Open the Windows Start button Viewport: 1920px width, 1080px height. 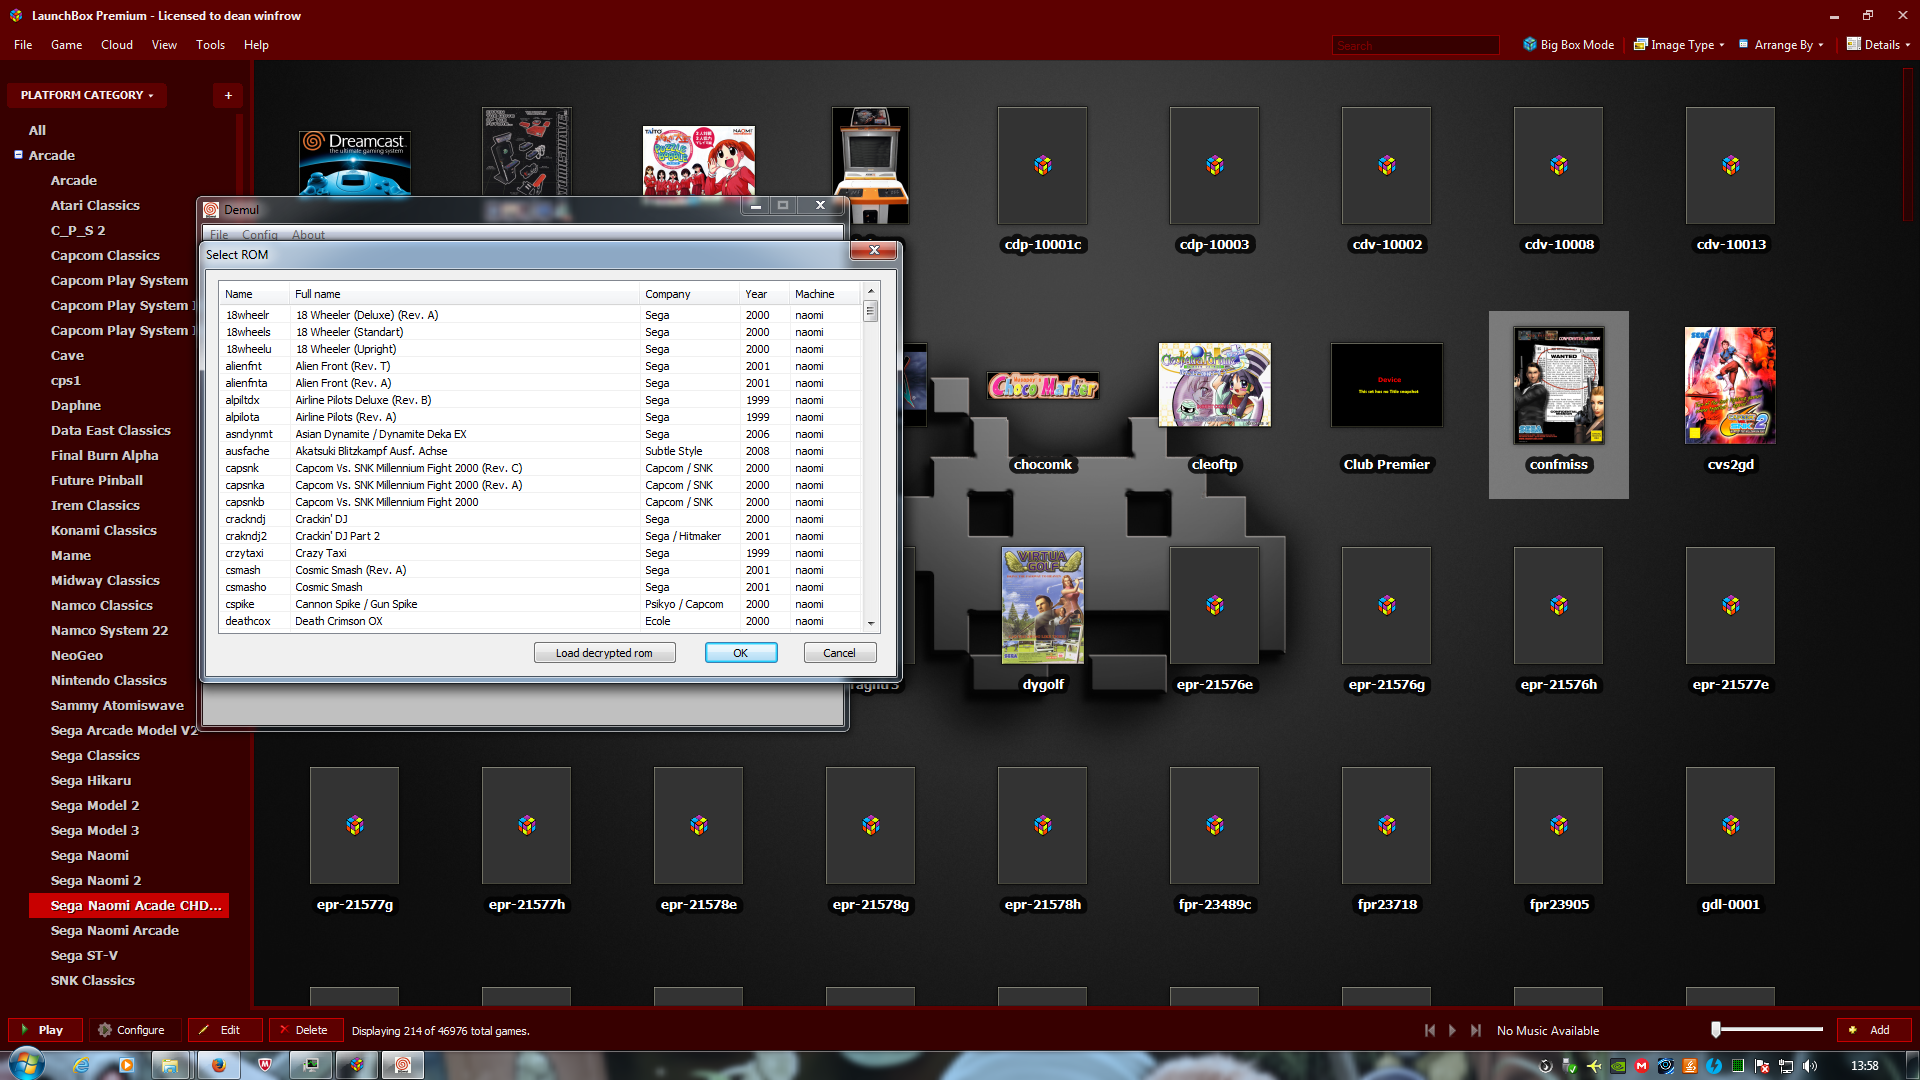[27, 1064]
